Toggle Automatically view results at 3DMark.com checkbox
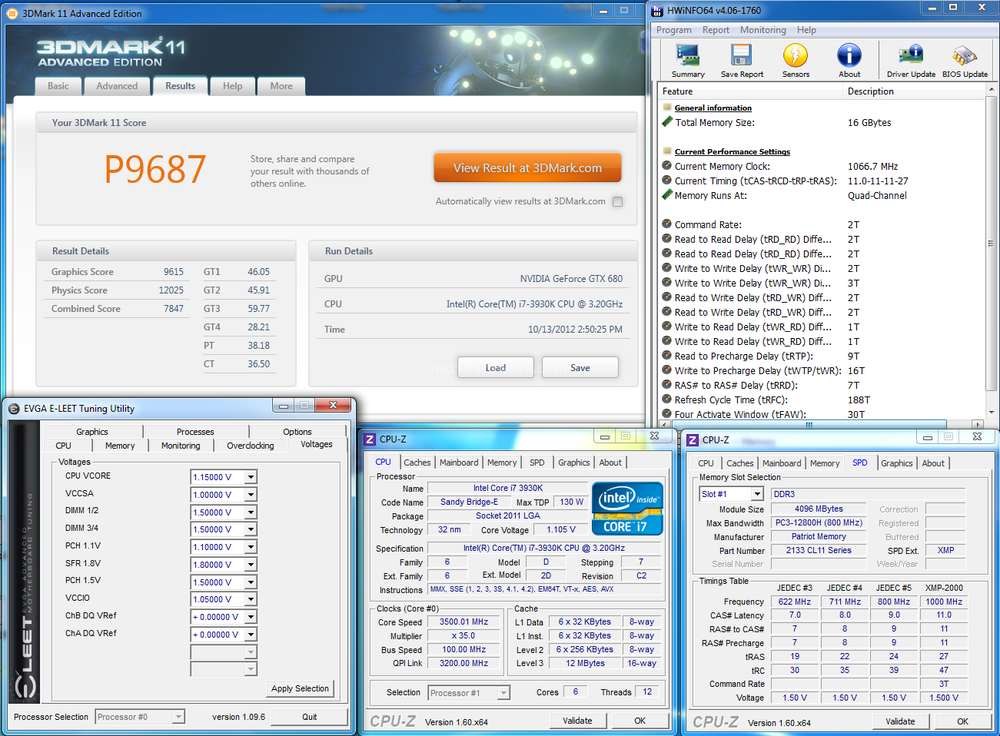The height and width of the screenshot is (736, 1000). click(617, 202)
